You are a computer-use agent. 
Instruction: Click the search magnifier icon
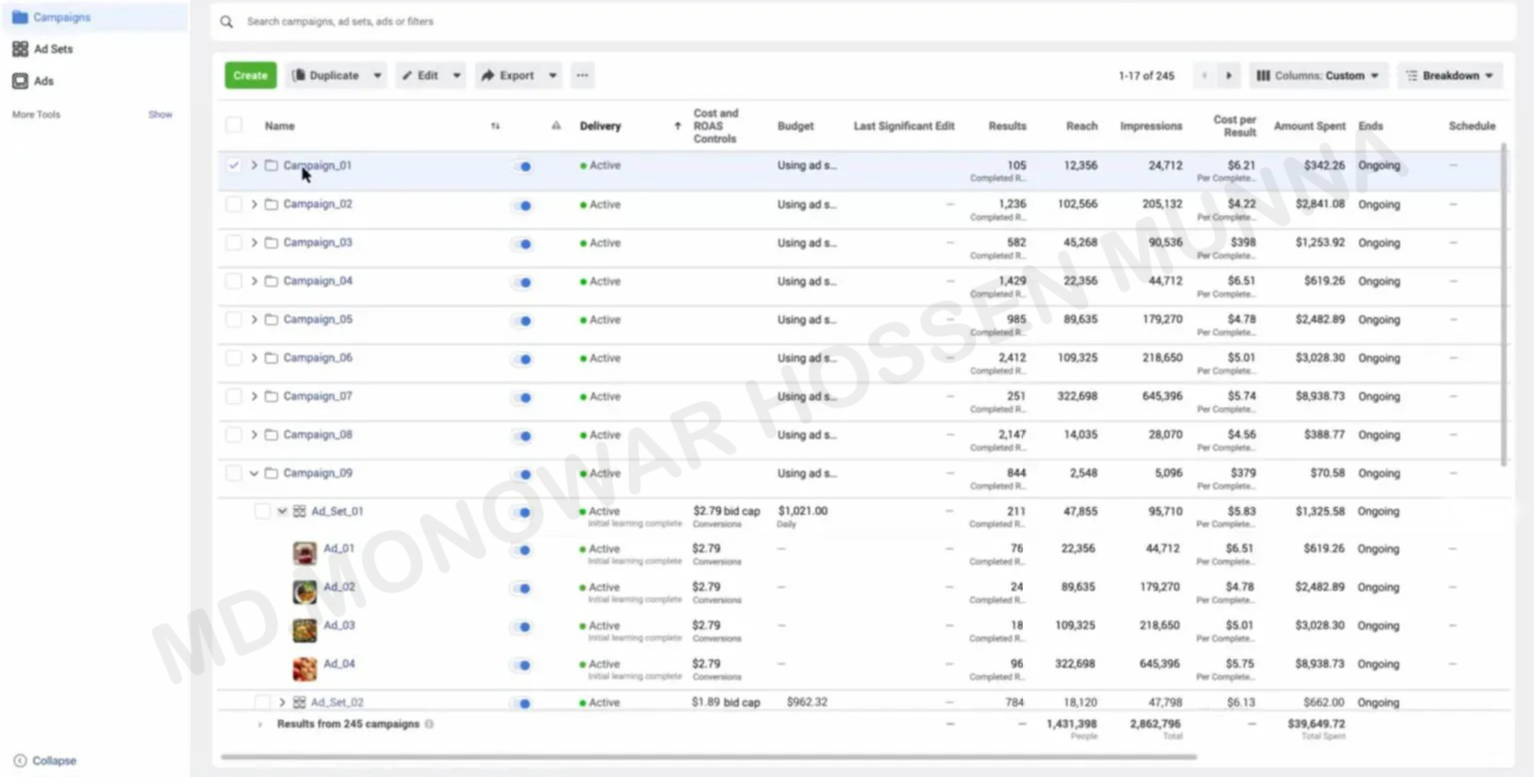[227, 21]
